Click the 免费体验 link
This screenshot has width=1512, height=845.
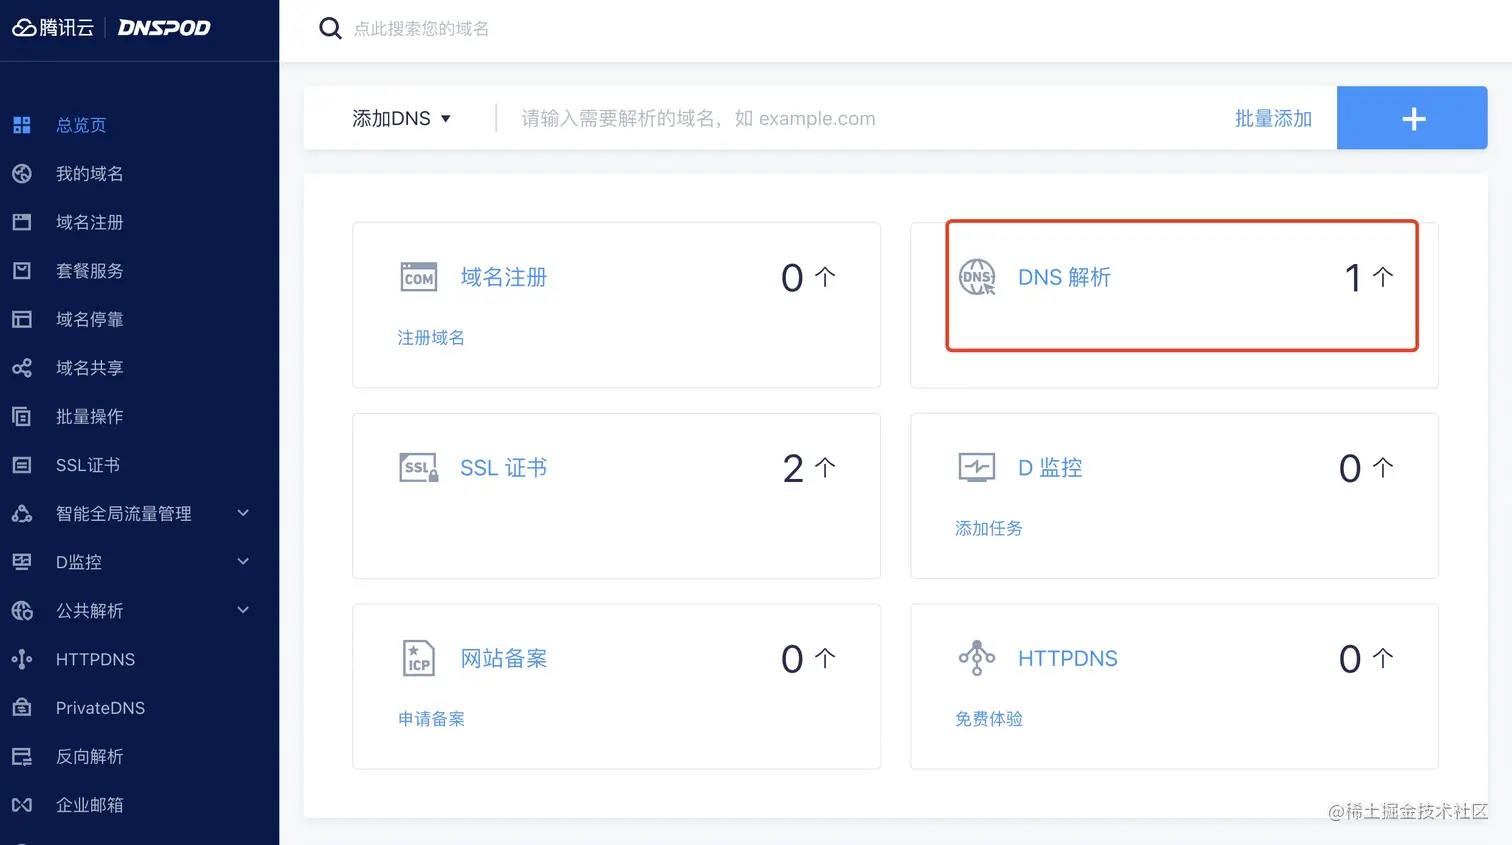click(989, 719)
